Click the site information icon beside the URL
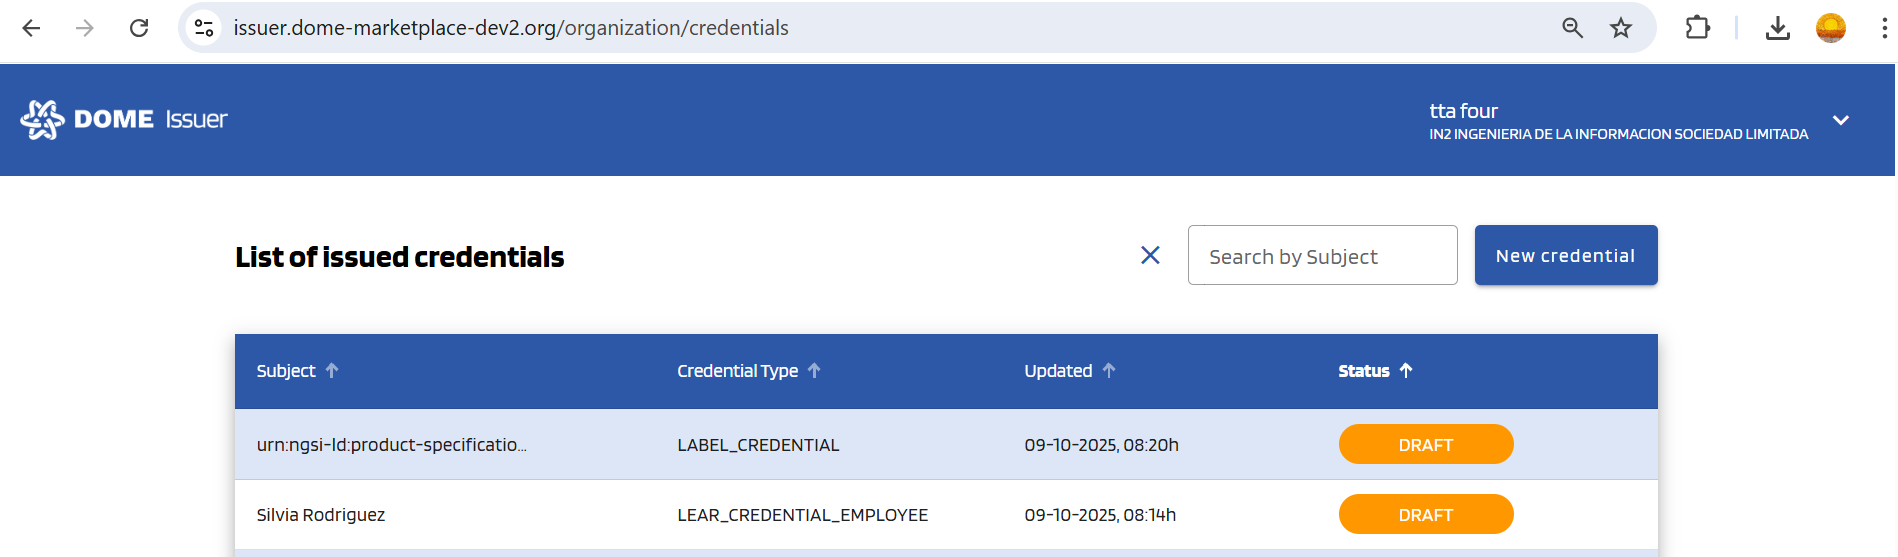Viewport: 1898px width, 557px height. coord(204,28)
